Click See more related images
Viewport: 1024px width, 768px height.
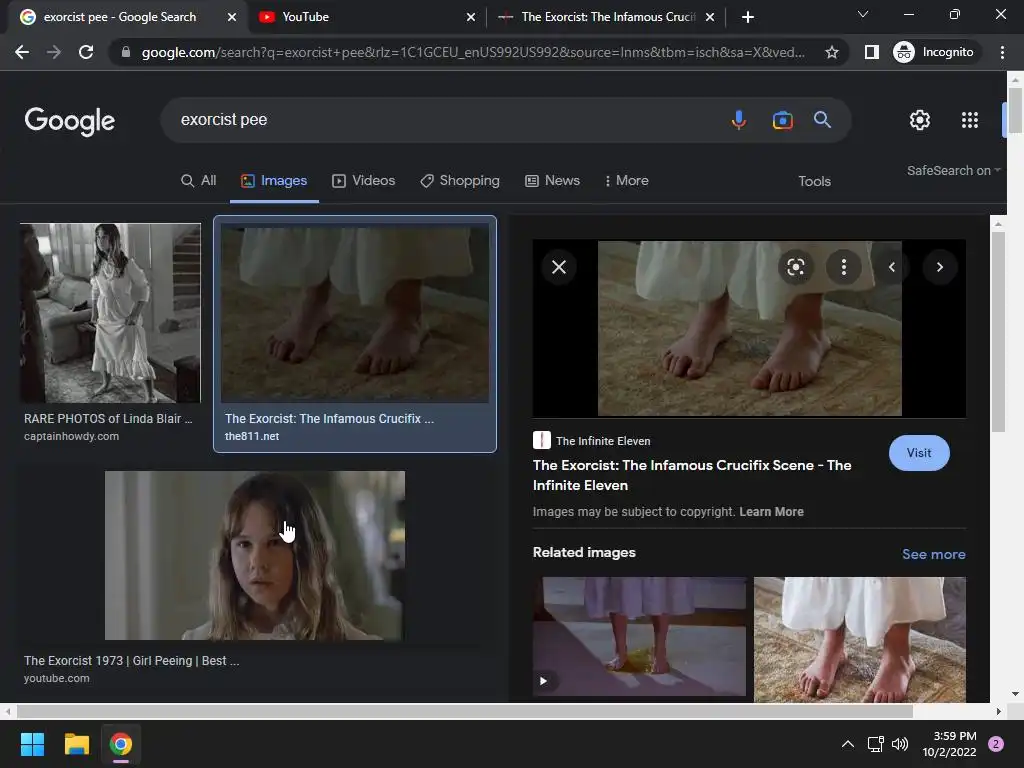click(933, 554)
